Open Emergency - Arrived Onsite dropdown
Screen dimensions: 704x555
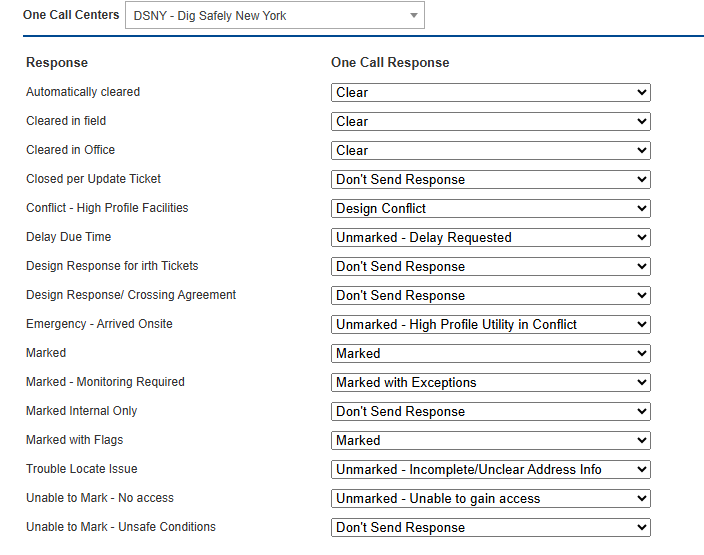(x=491, y=324)
